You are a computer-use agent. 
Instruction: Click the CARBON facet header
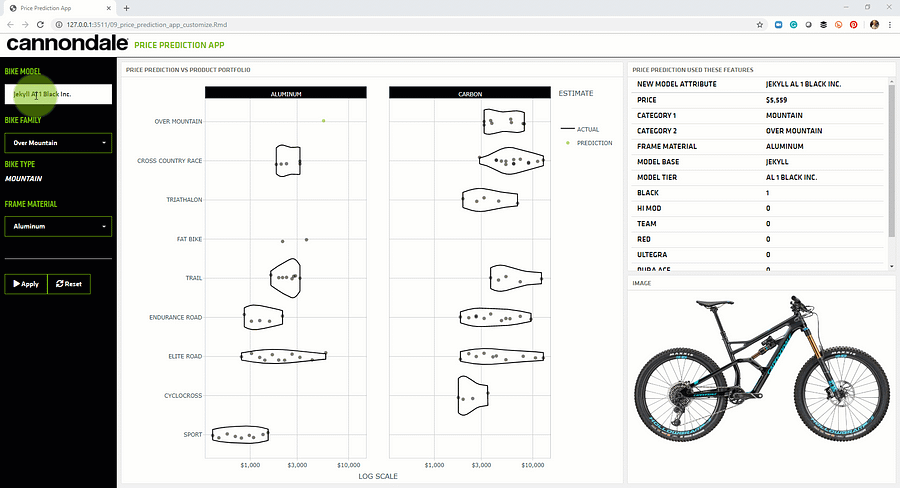click(x=470, y=93)
